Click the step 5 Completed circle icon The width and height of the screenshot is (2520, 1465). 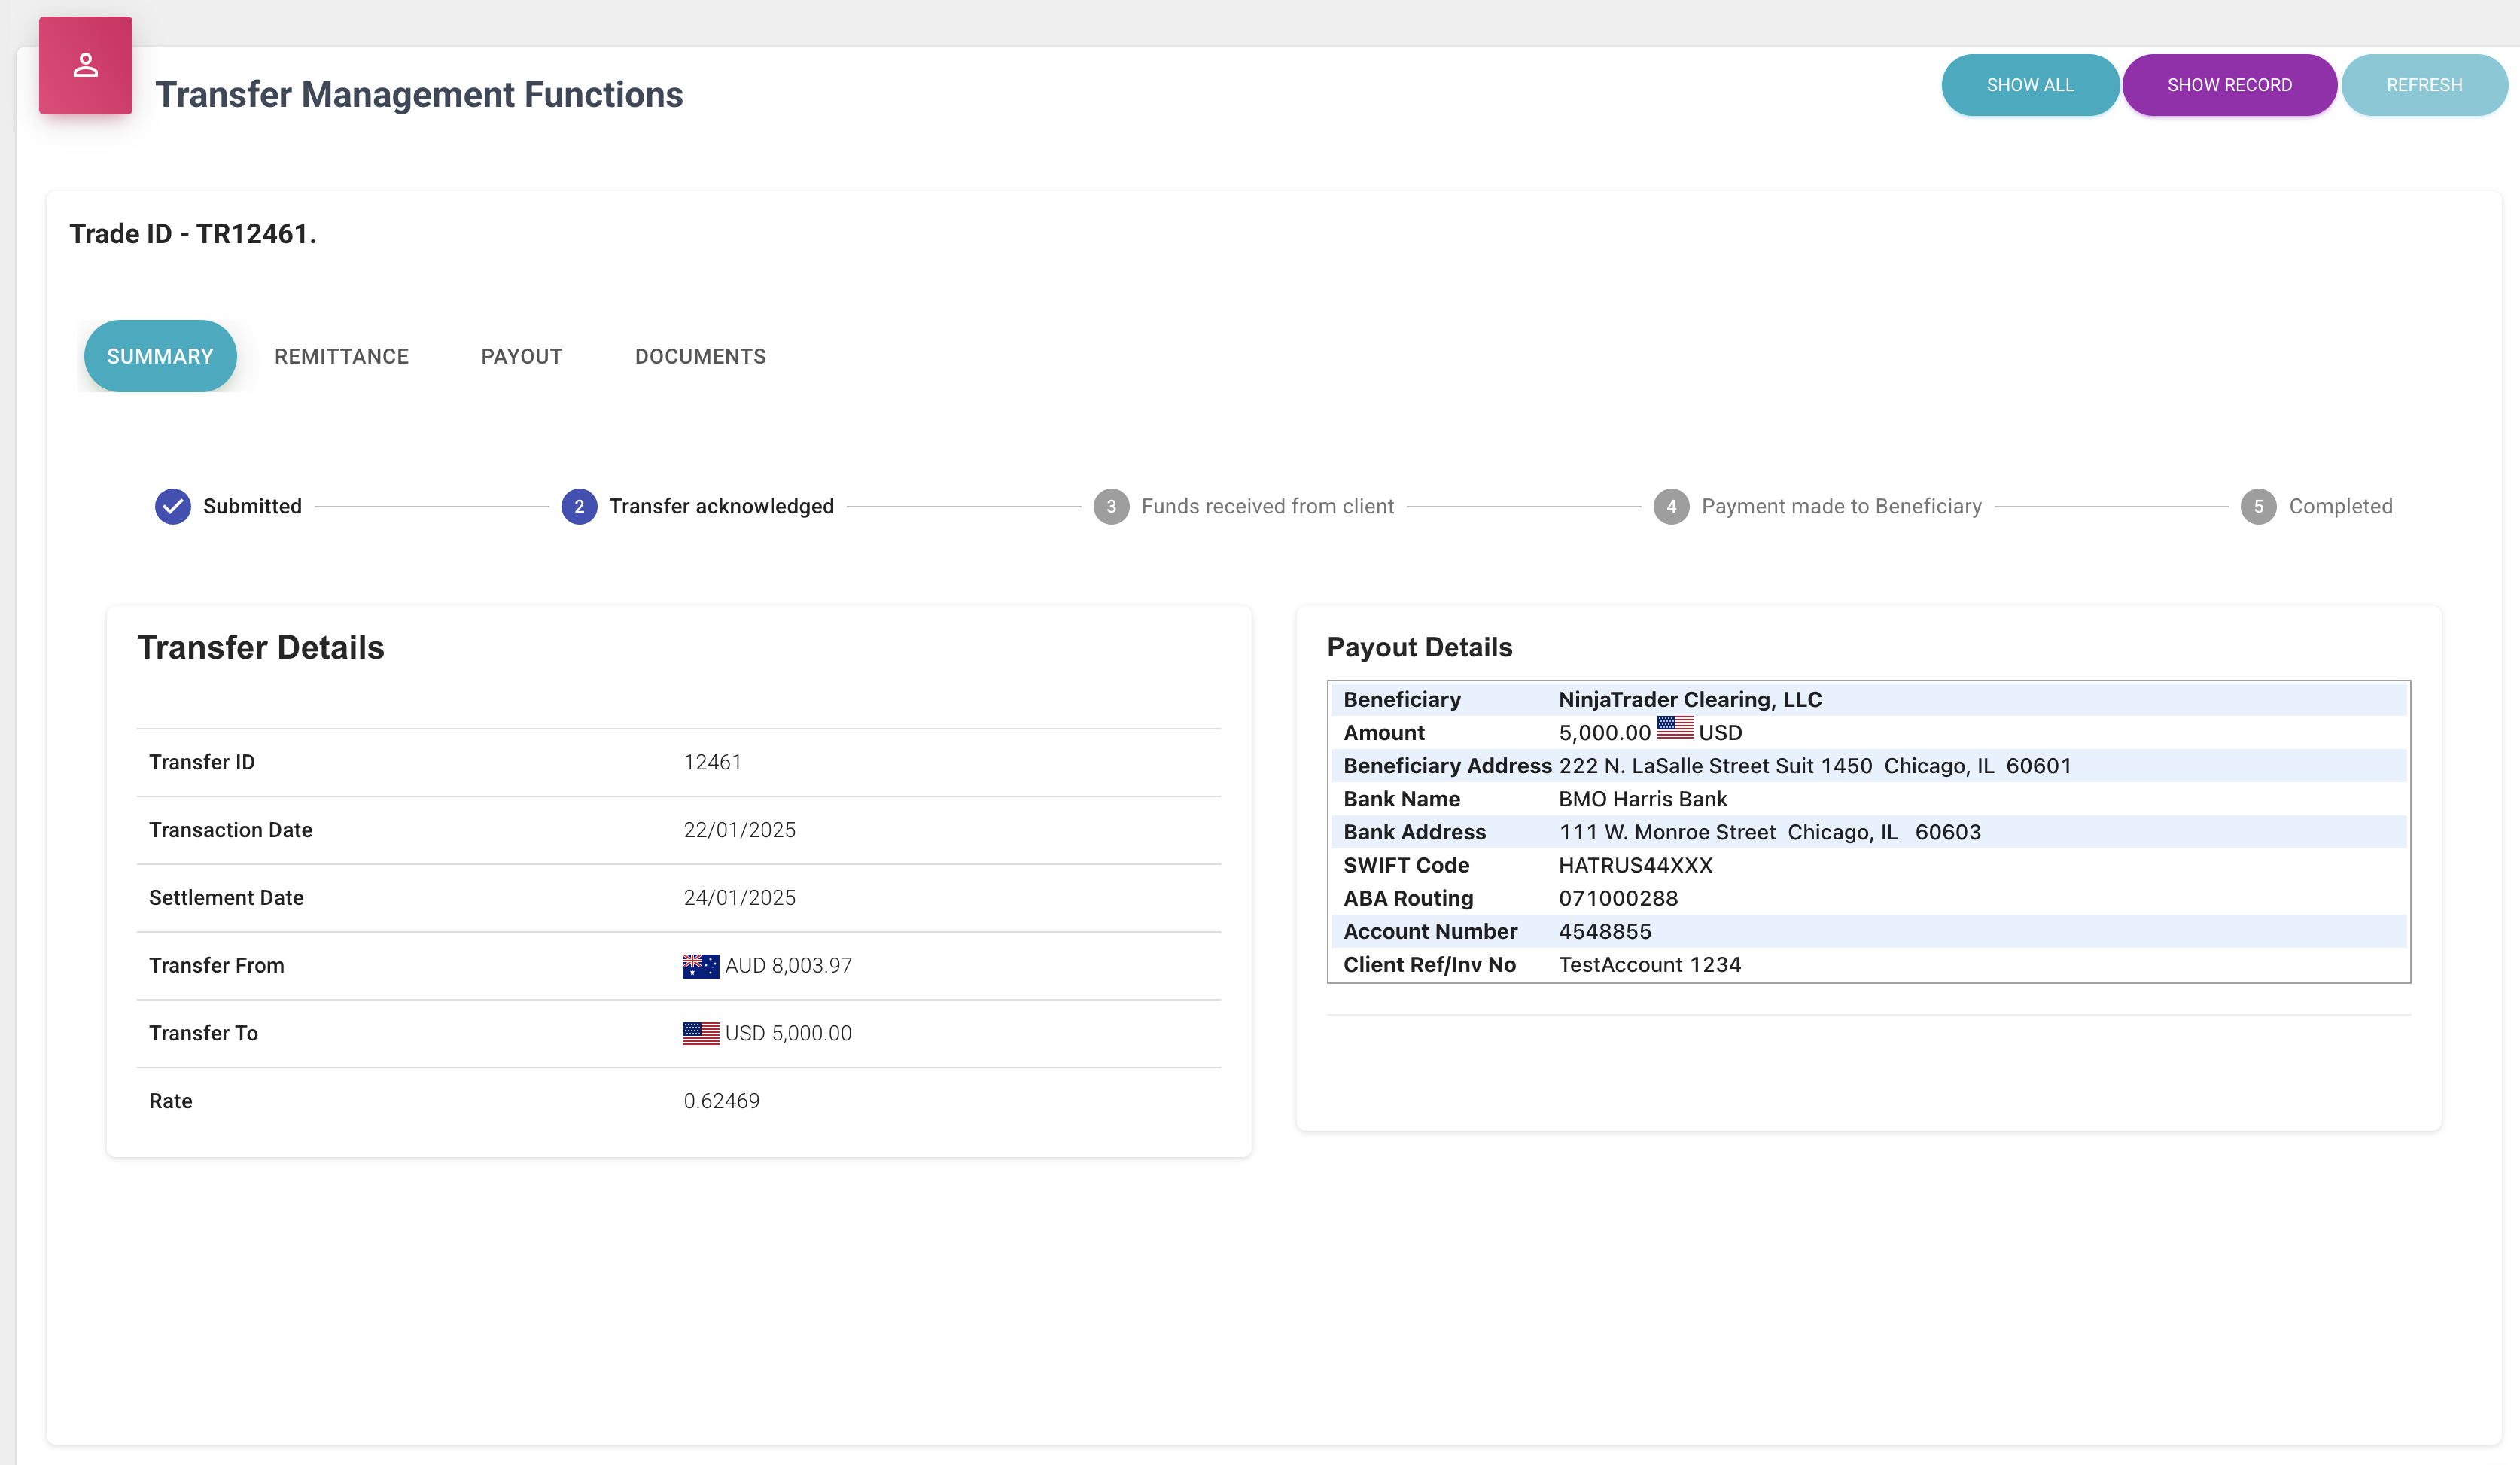click(2258, 506)
